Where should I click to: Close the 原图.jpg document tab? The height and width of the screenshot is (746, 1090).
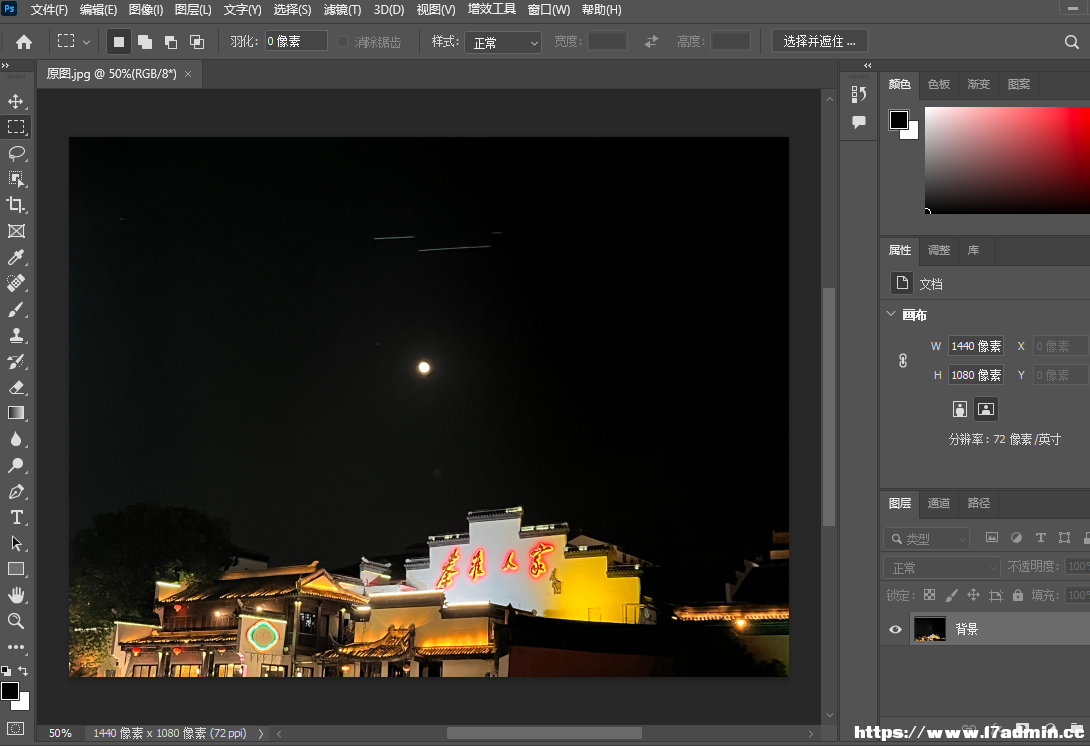pyautogui.click(x=188, y=74)
